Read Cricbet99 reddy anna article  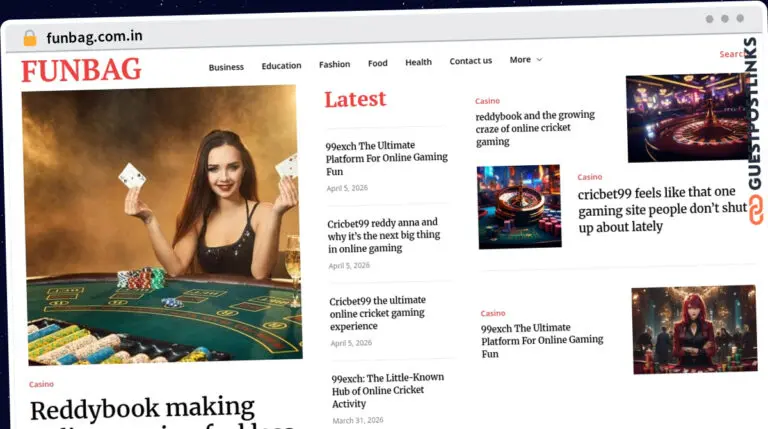coord(384,236)
